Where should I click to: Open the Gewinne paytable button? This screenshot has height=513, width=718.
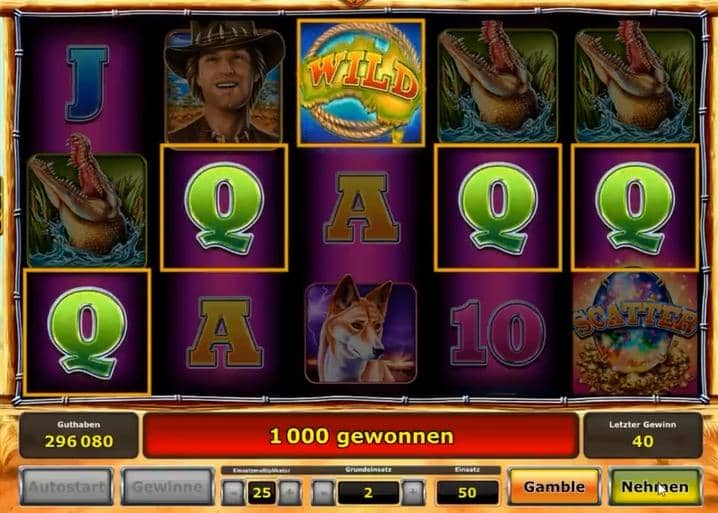tap(167, 486)
